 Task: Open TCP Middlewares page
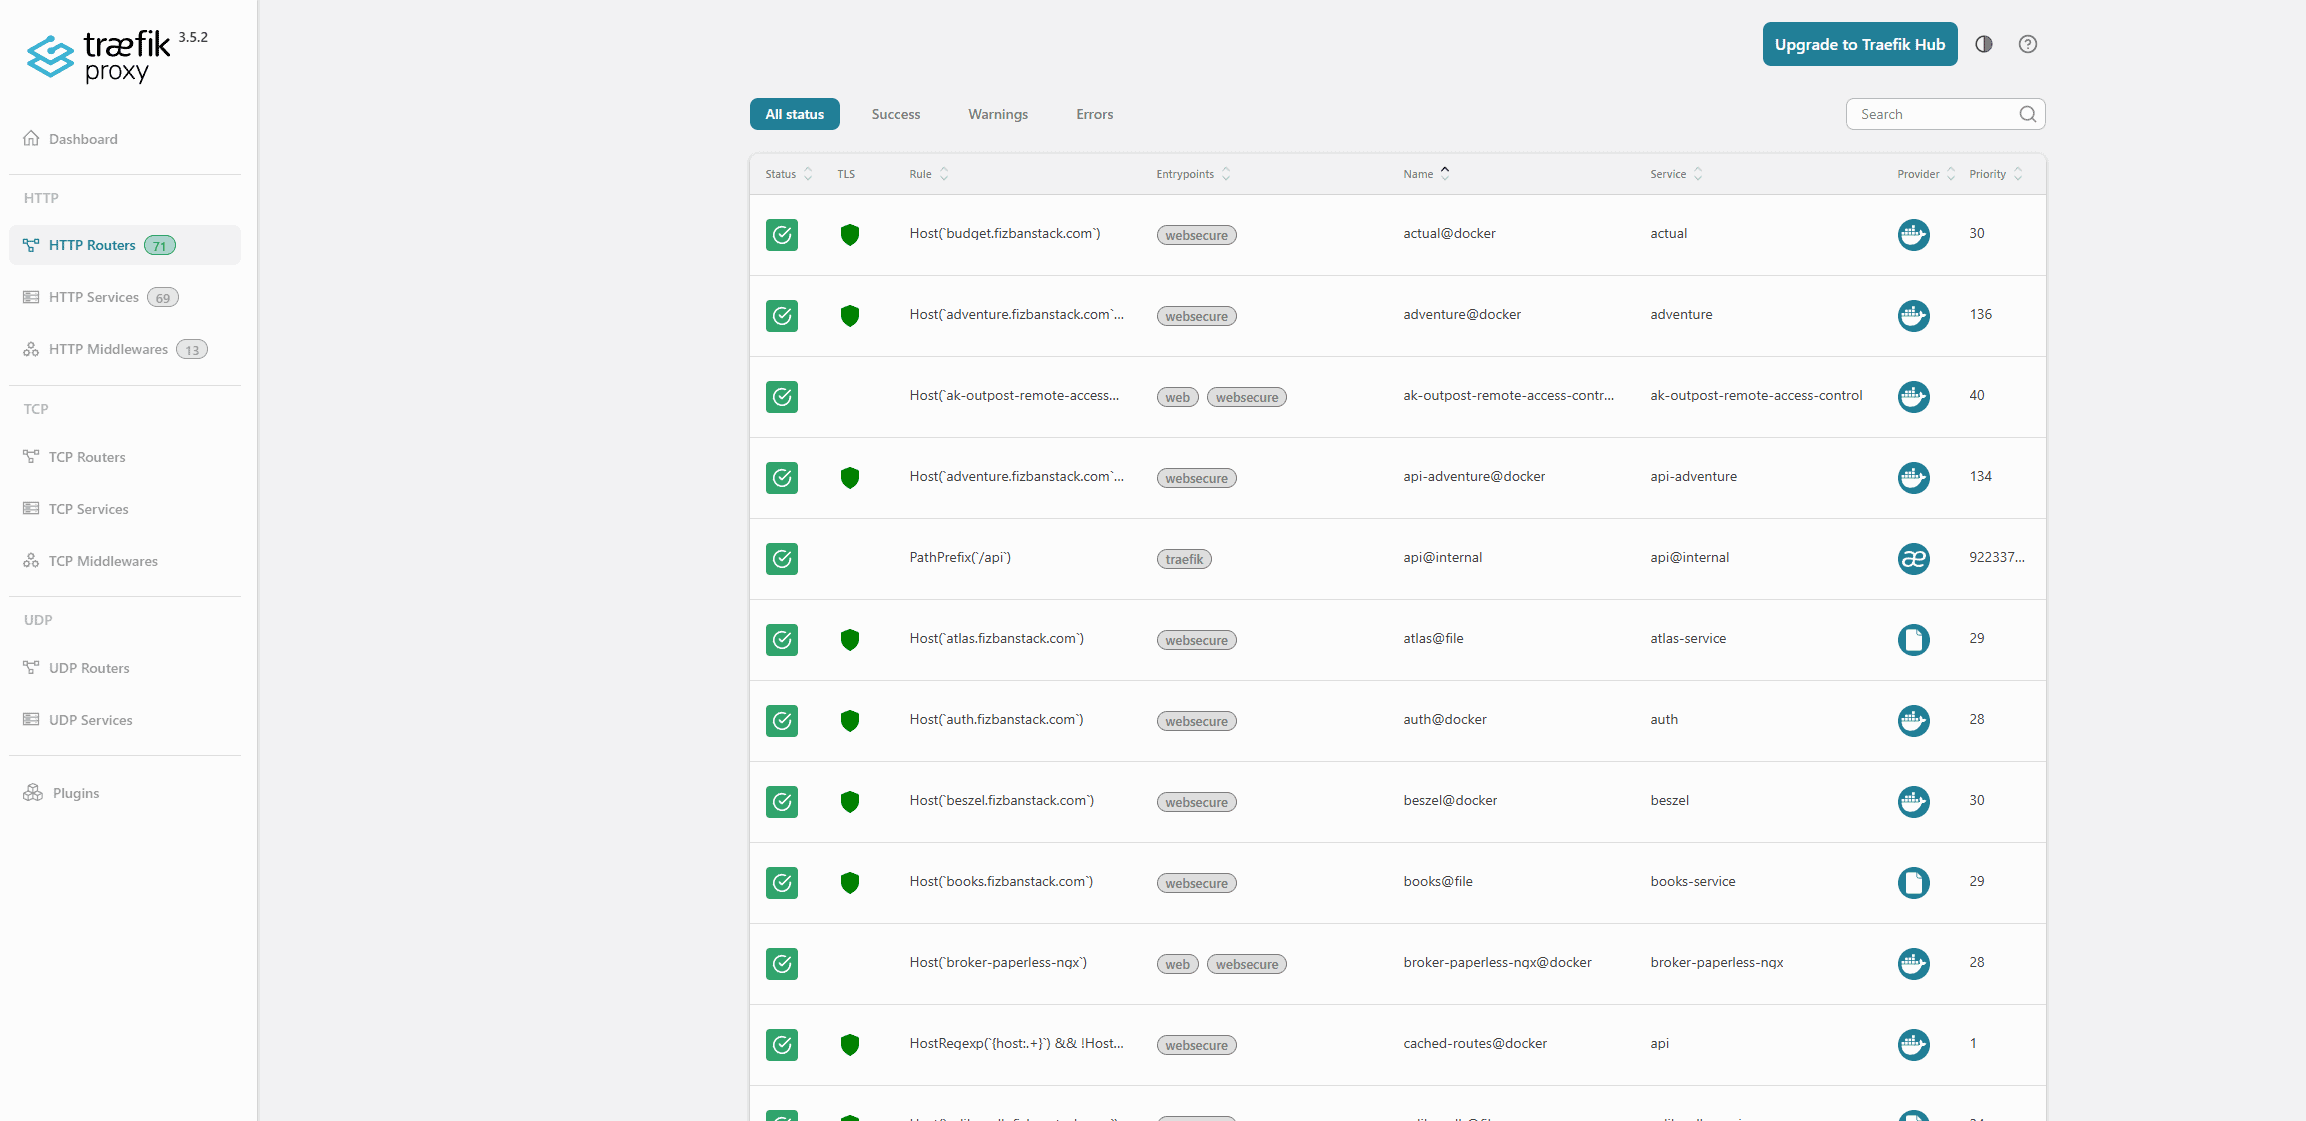125,561
